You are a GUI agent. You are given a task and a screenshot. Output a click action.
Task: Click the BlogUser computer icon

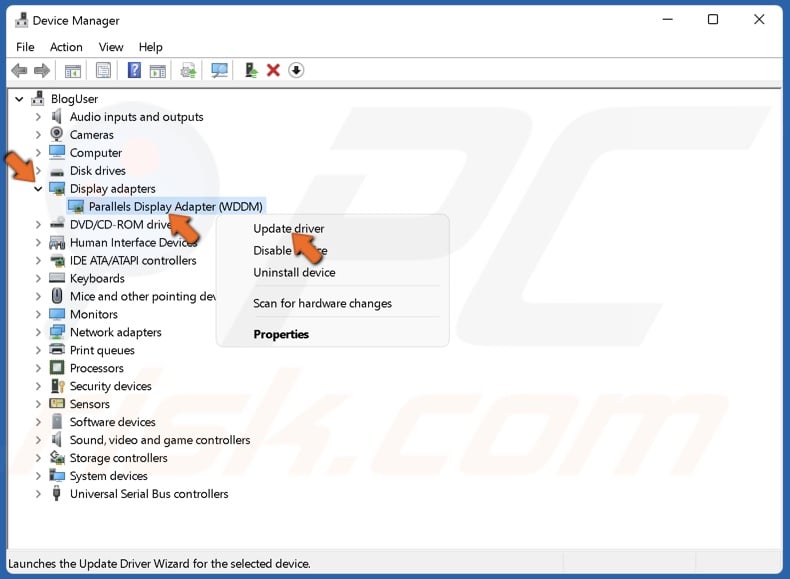point(38,98)
